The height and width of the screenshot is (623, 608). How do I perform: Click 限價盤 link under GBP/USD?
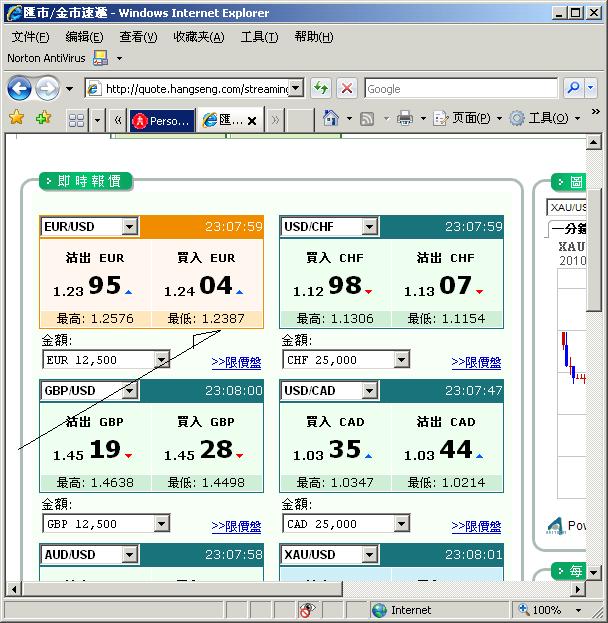click(236, 526)
